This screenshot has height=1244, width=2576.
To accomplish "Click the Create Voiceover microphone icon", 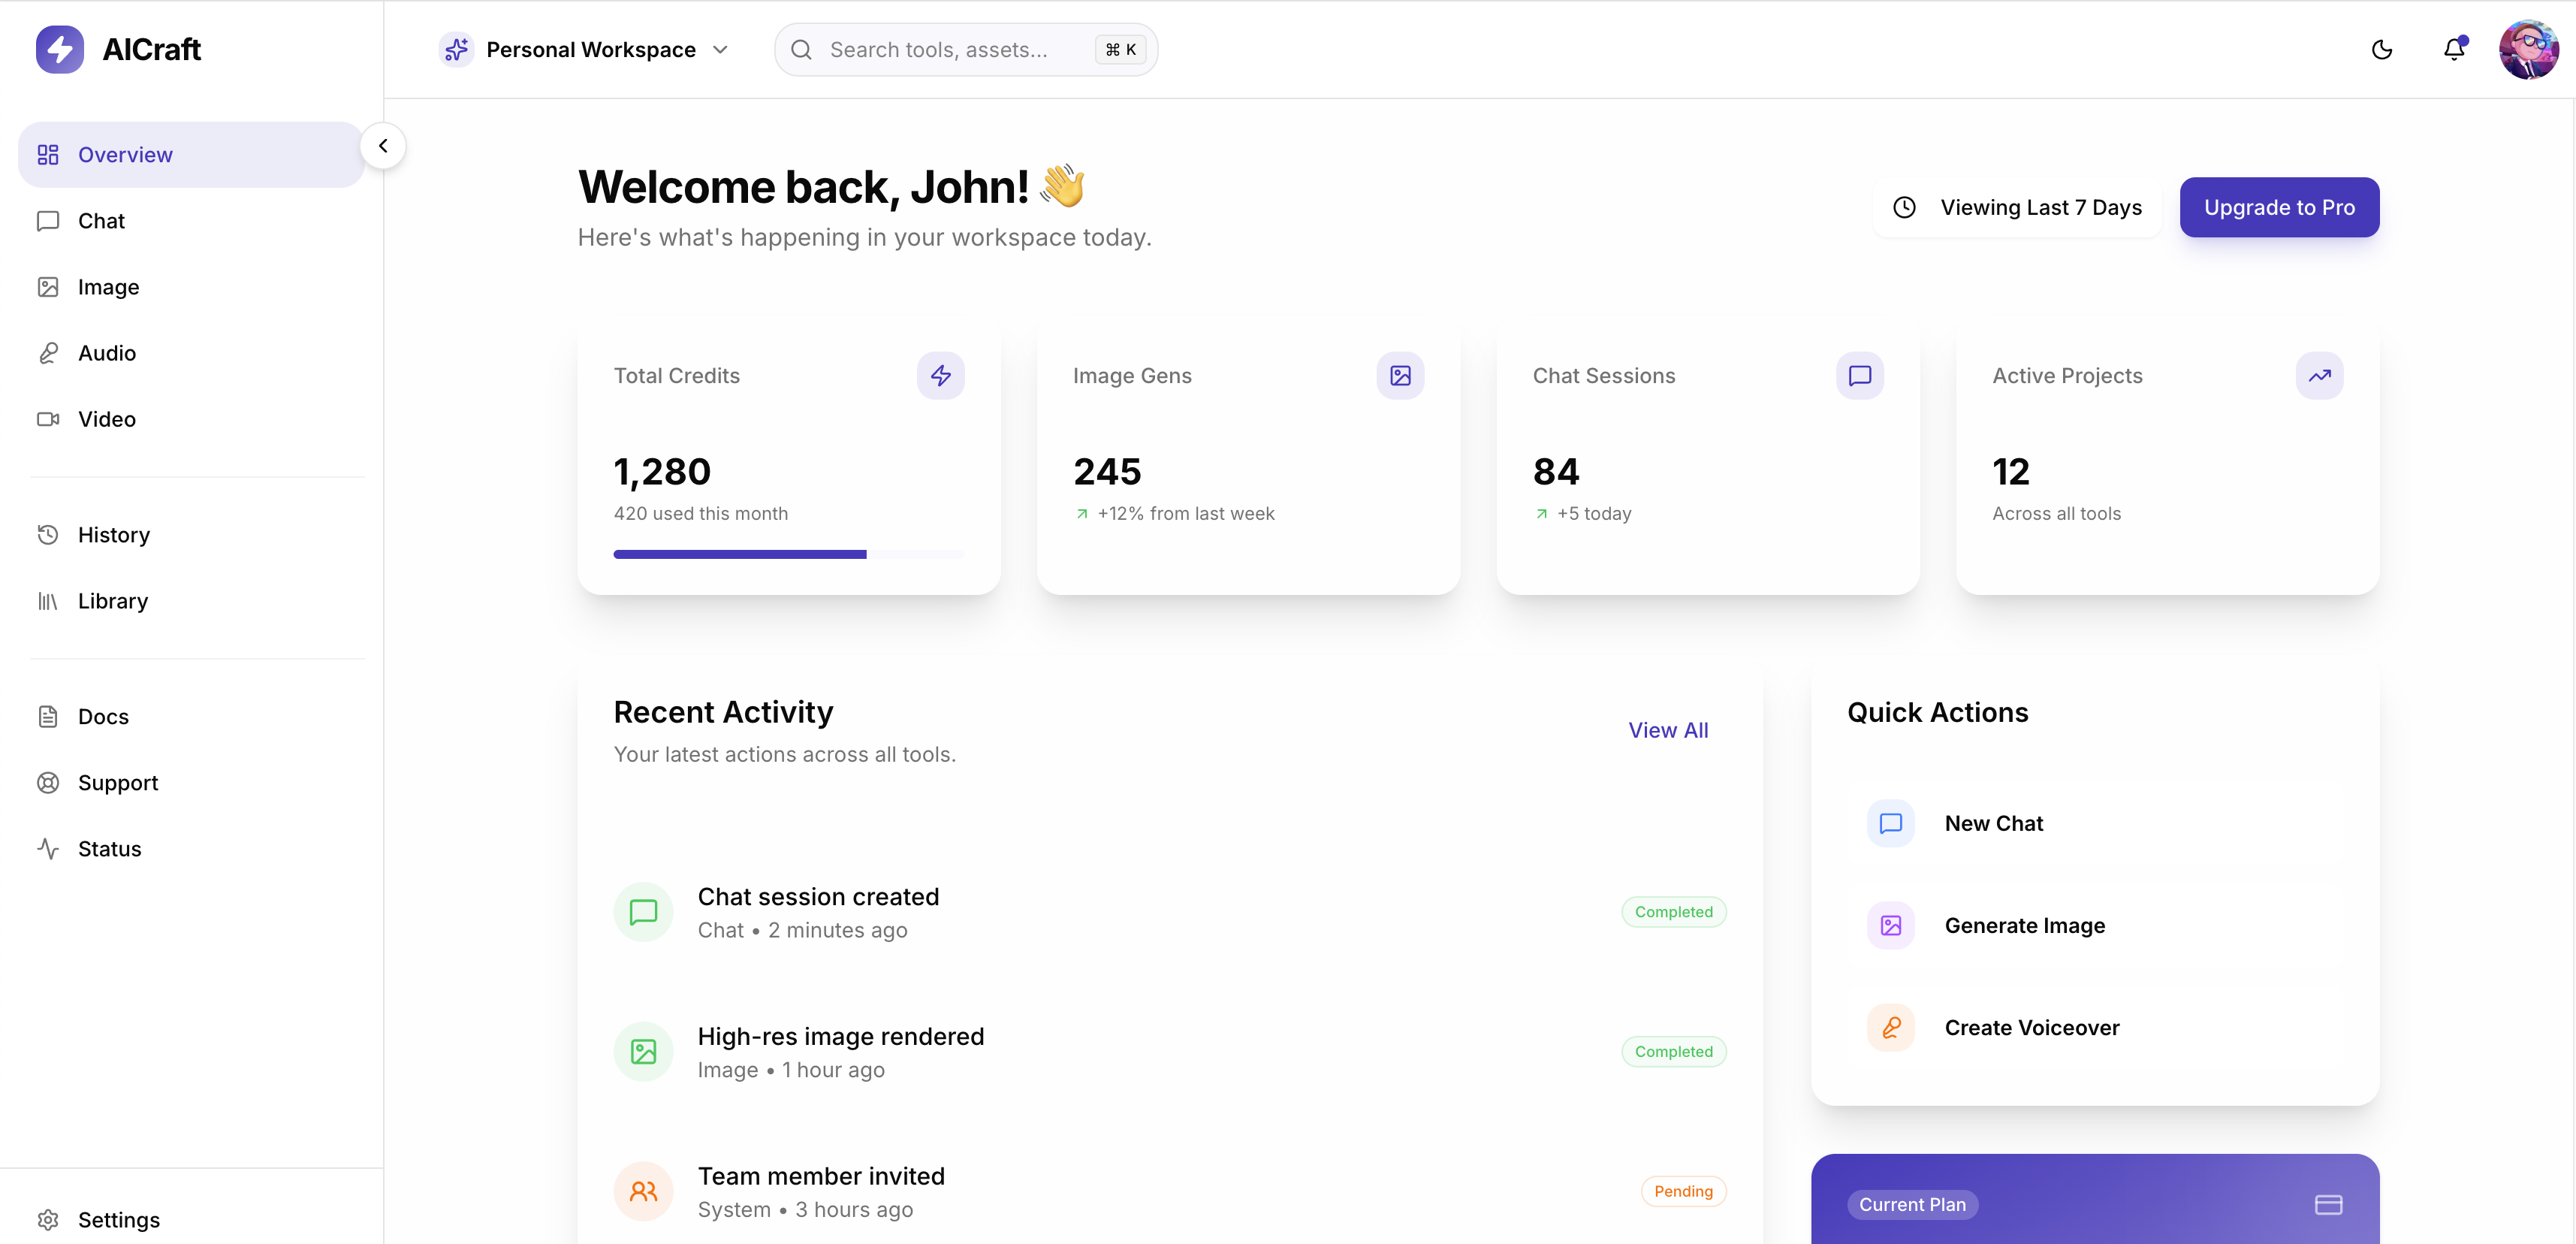I will pyautogui.click(x=1890, y=1027).
